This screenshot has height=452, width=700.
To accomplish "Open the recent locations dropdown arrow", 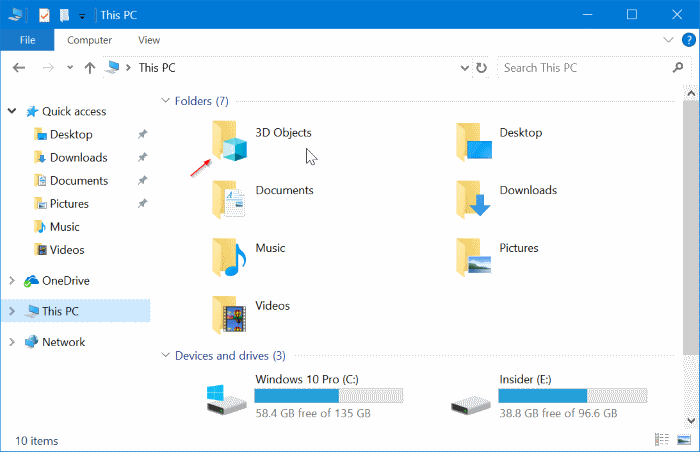I will coord(70,68).
